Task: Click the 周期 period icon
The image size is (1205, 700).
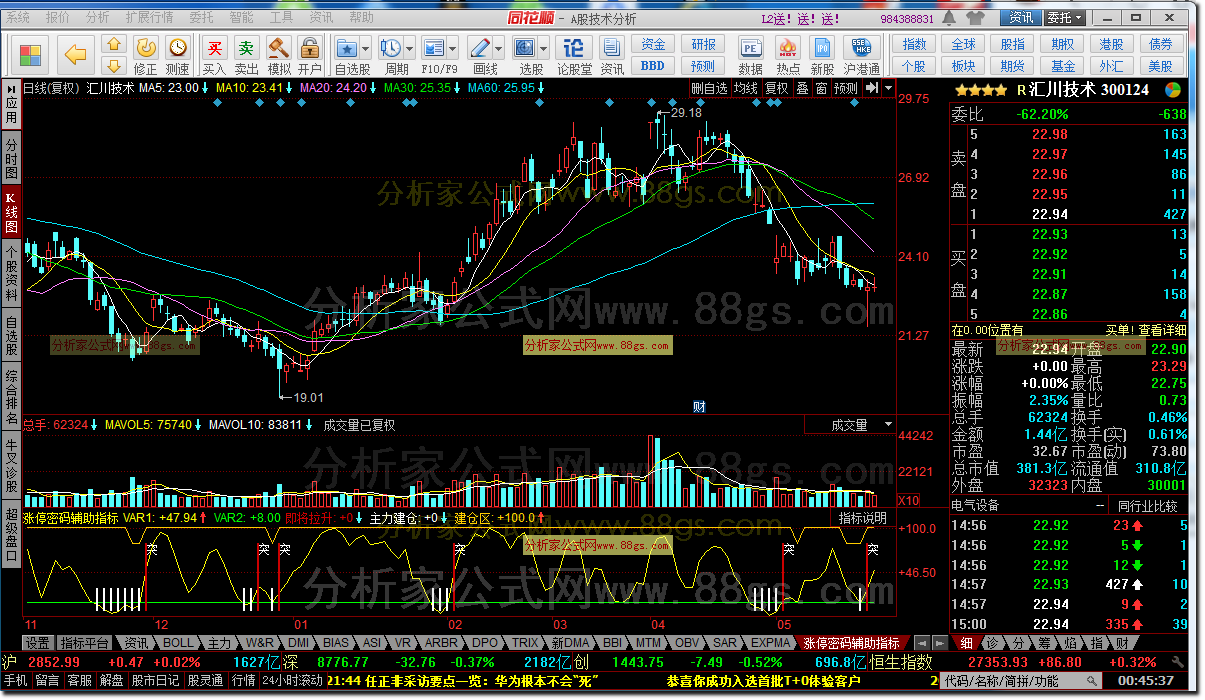Action: [x=391, y=47]
